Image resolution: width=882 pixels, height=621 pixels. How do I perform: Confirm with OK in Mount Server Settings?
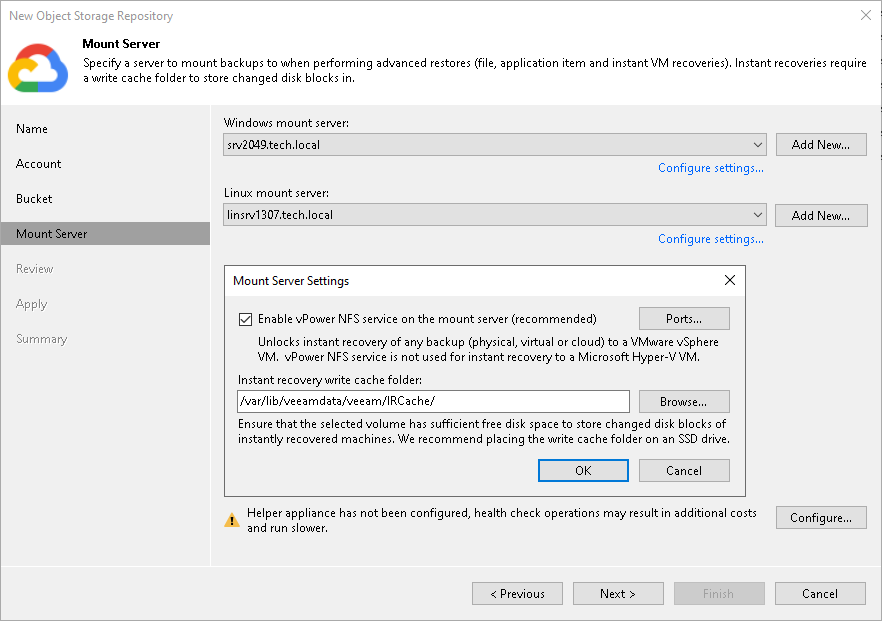click(583, 470)
